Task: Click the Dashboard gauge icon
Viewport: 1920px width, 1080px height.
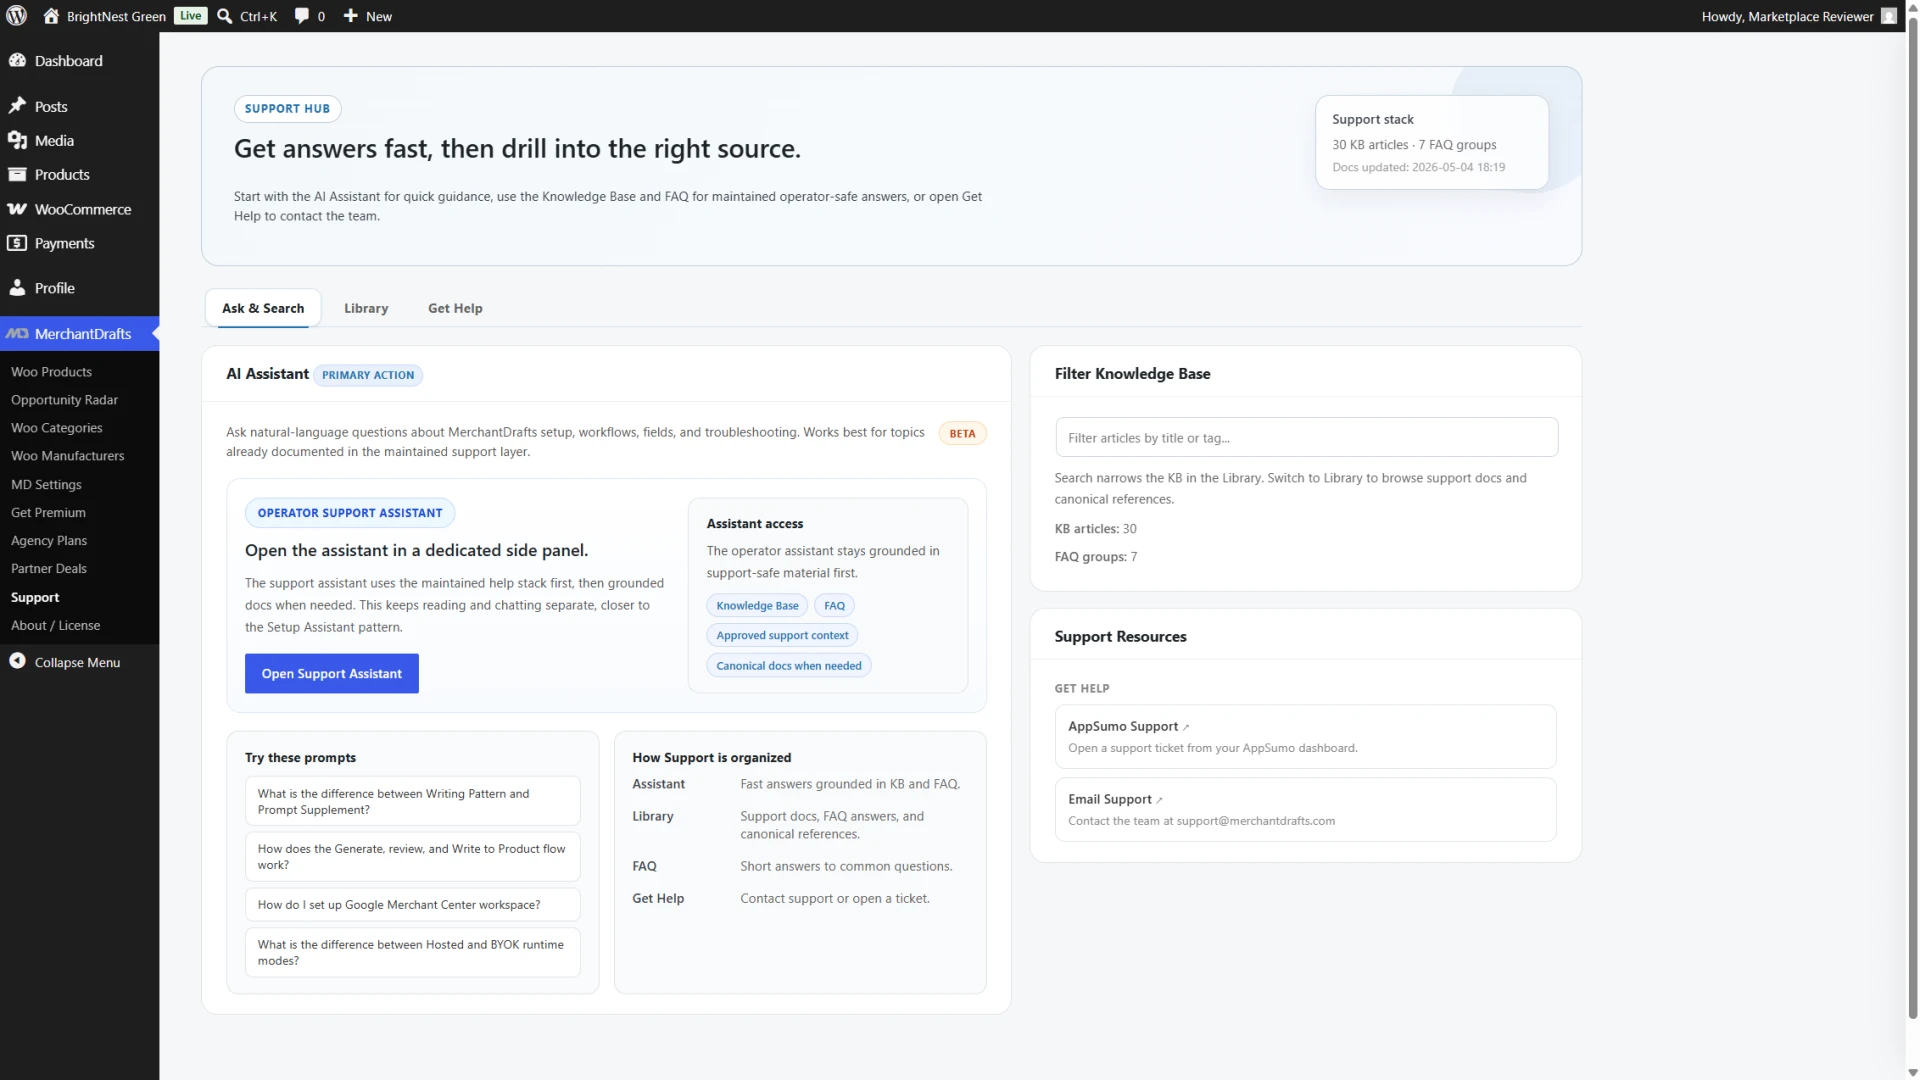Action: 17,60
